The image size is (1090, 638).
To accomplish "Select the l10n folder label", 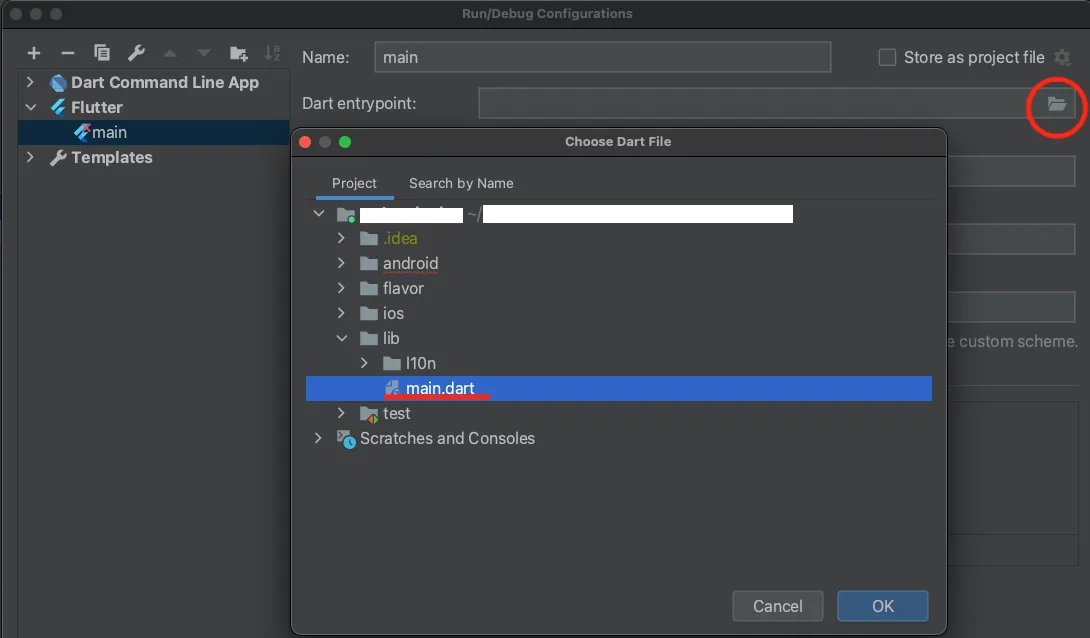I will (x=421, y=363).
